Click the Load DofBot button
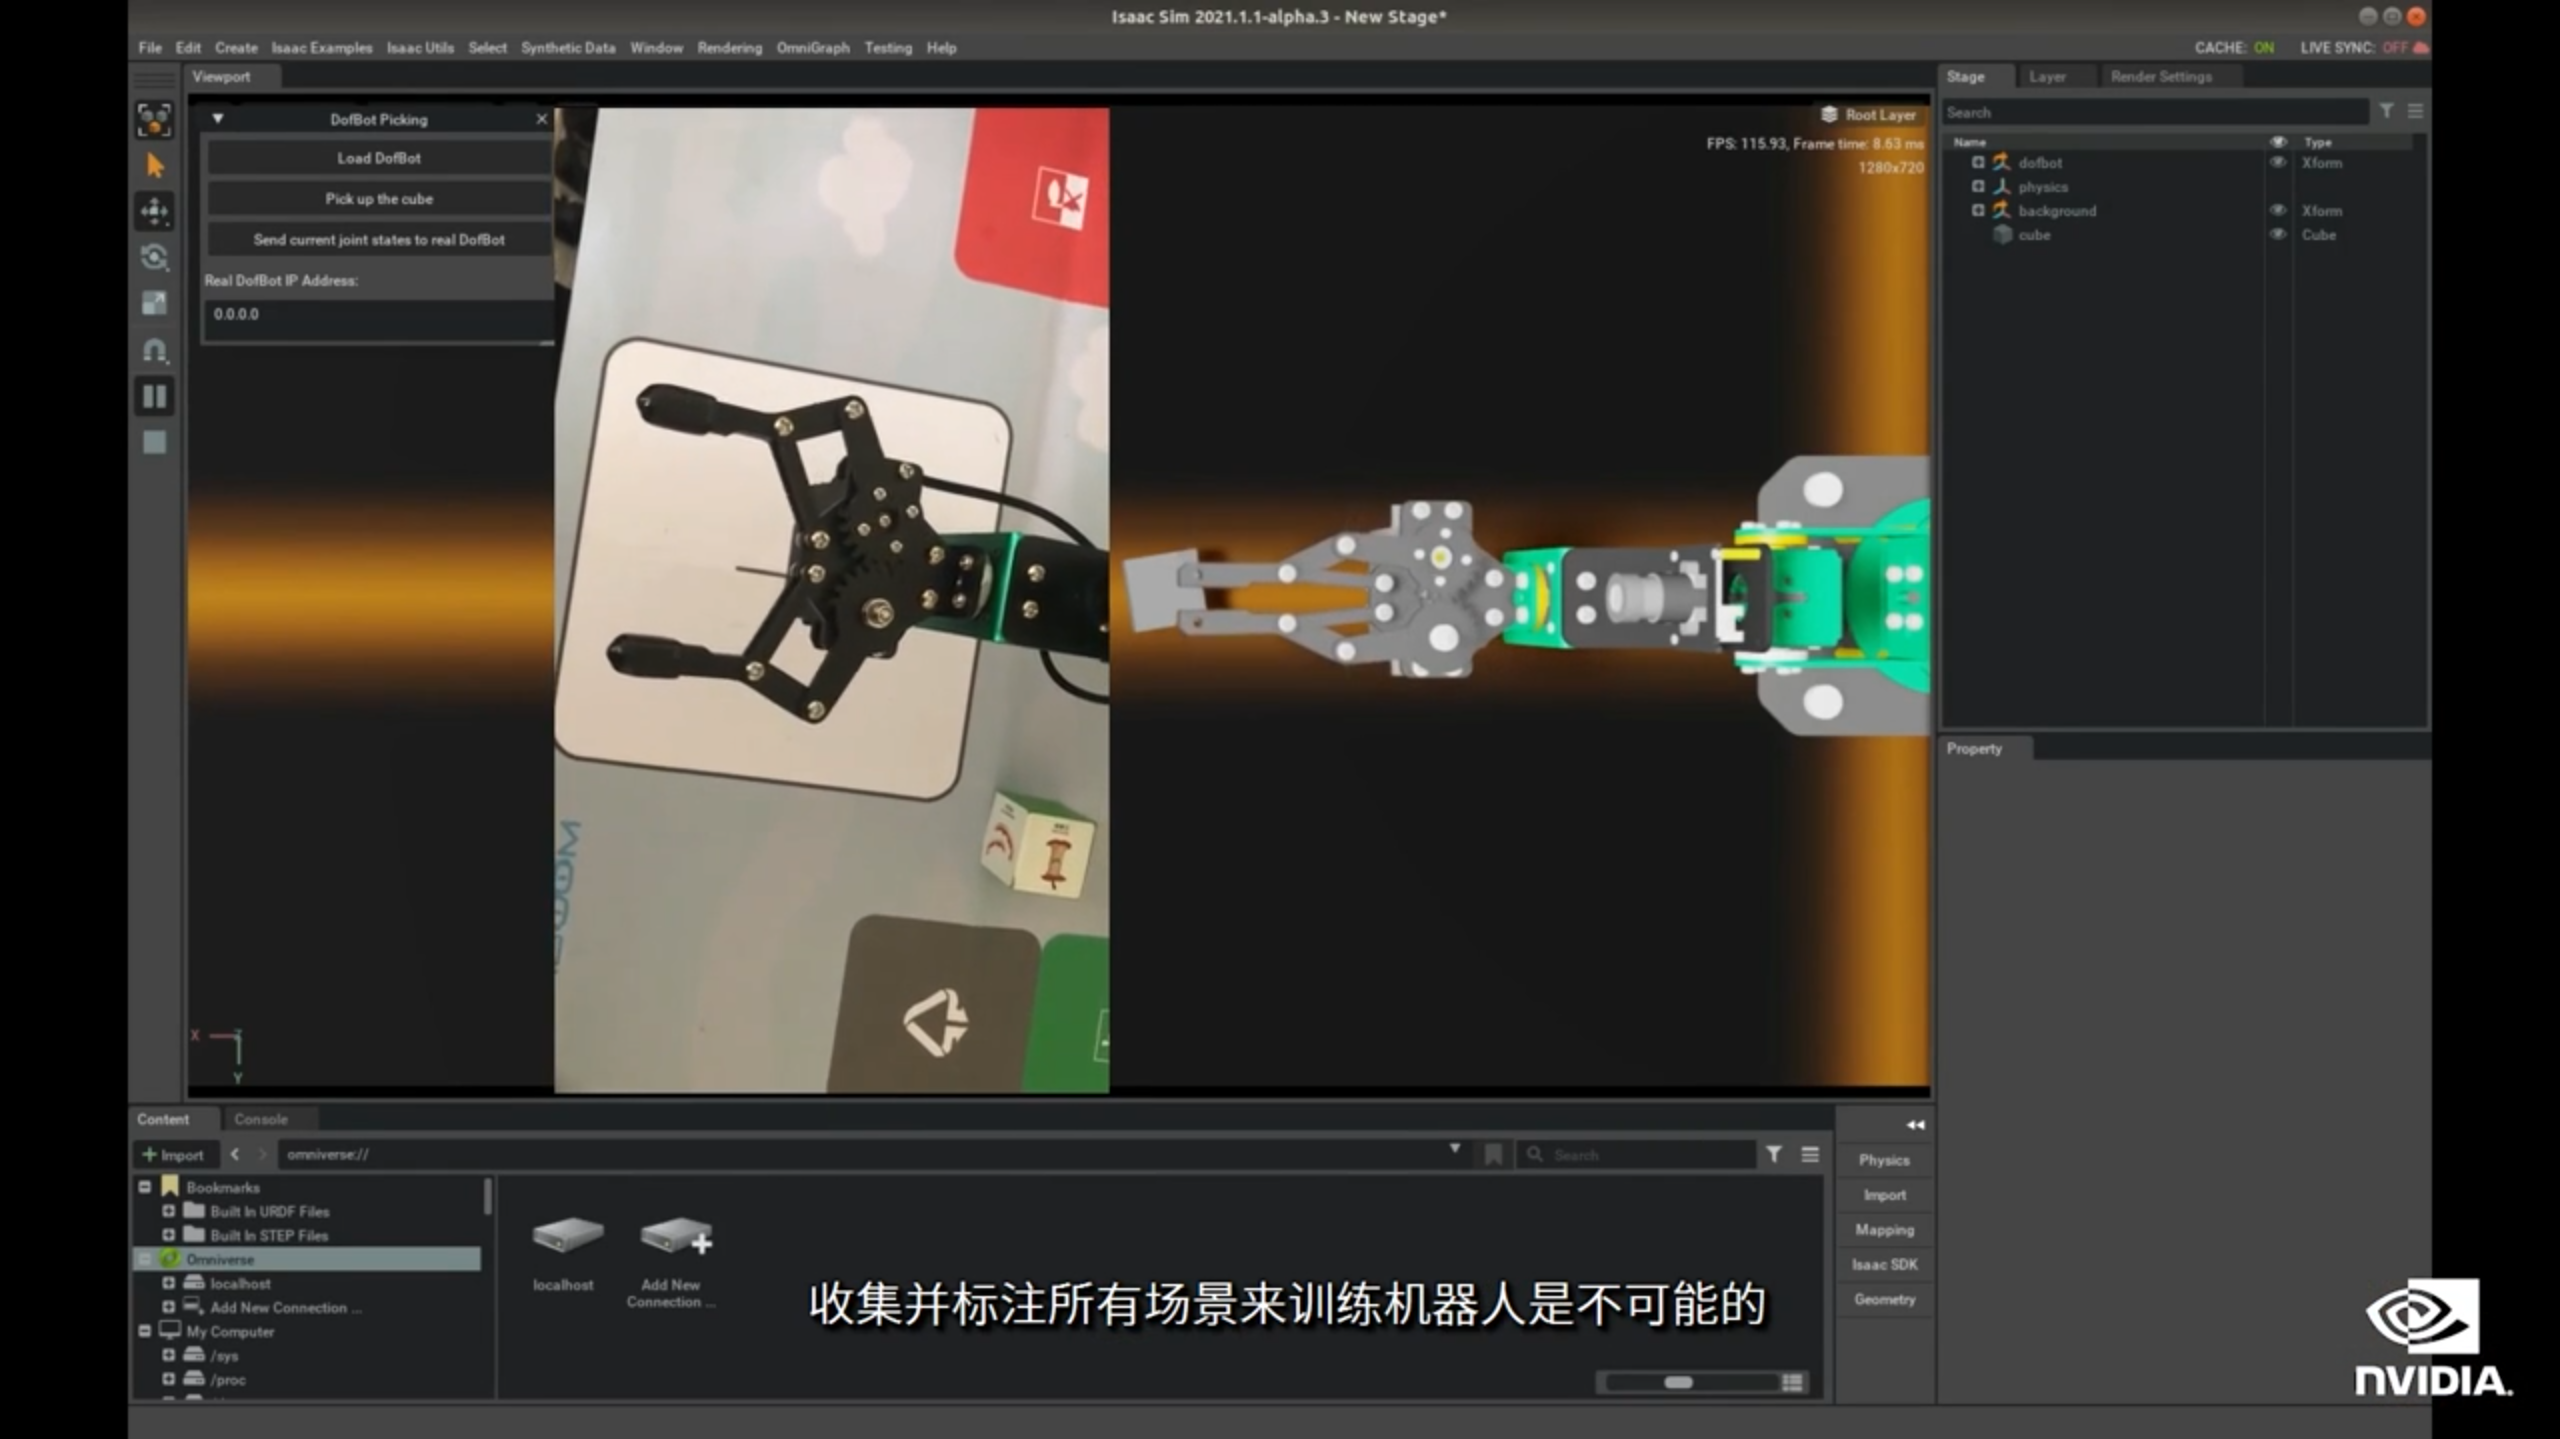The image size is (2560, 1439). (x=379, y=158)
